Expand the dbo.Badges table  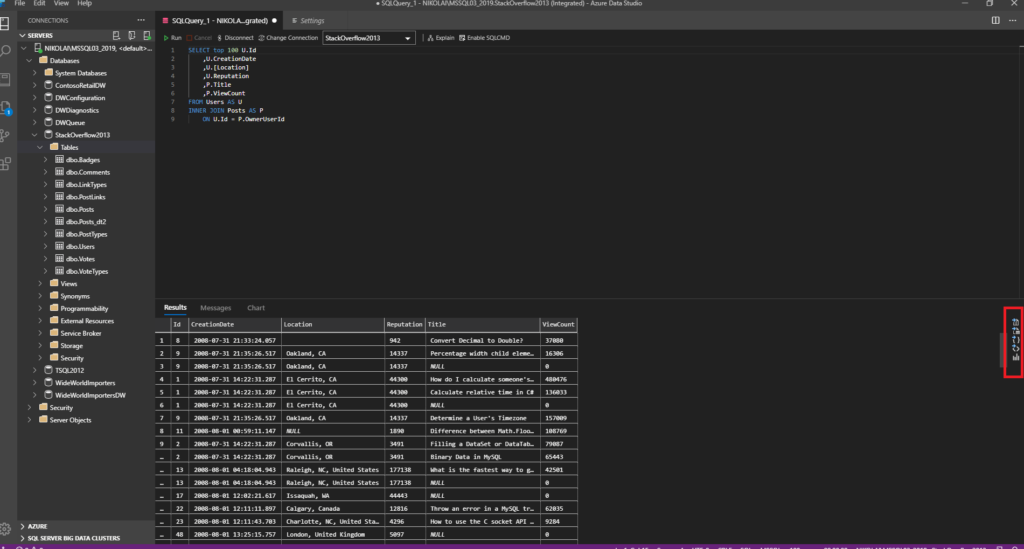[46, 159]
